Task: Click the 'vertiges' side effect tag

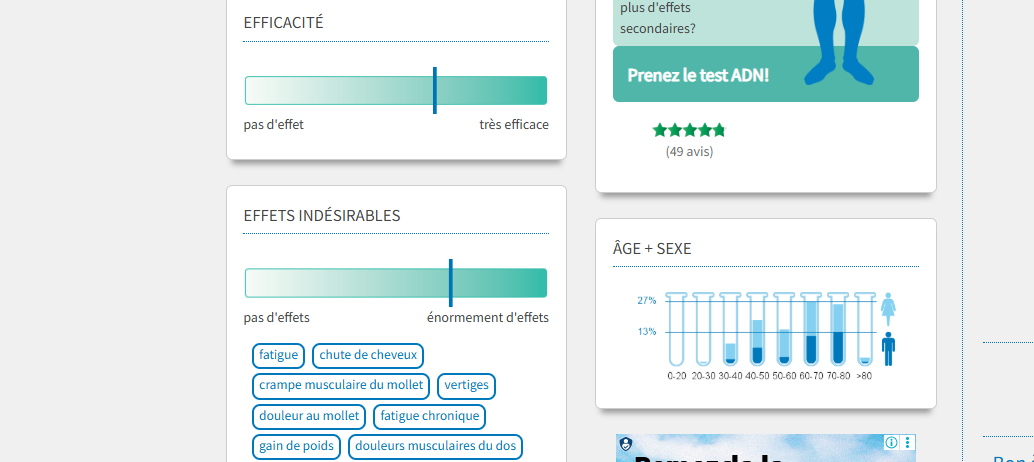Action: coord(466,386)
